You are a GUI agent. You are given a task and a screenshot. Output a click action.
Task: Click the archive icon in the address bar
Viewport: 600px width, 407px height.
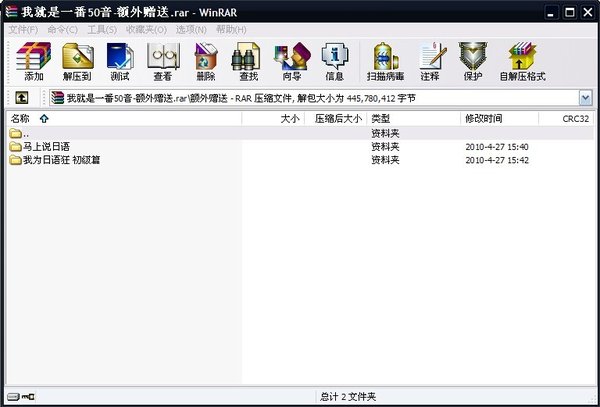click(58, 98)
